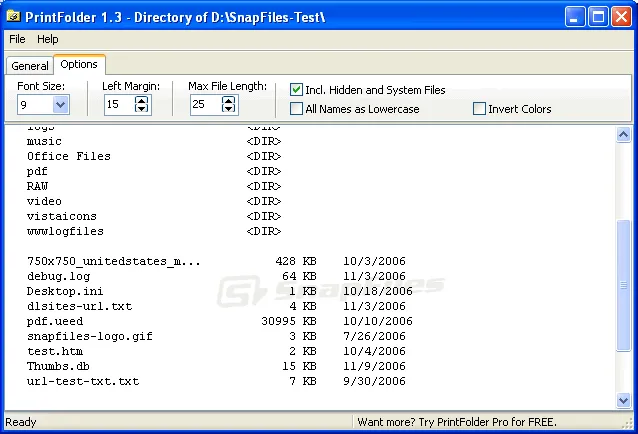Click the 'url-test-txt.txt' file name
Screen dimensions: 638x434
[x=83, y=382]
